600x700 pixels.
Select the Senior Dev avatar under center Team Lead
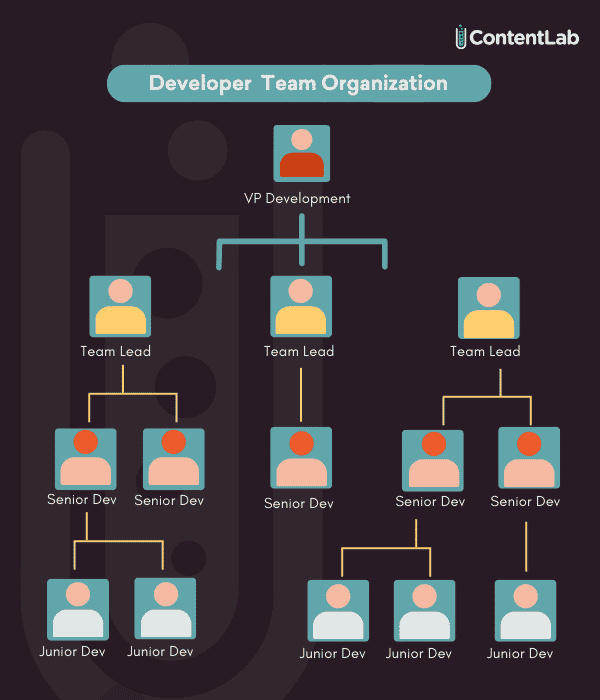301,458
